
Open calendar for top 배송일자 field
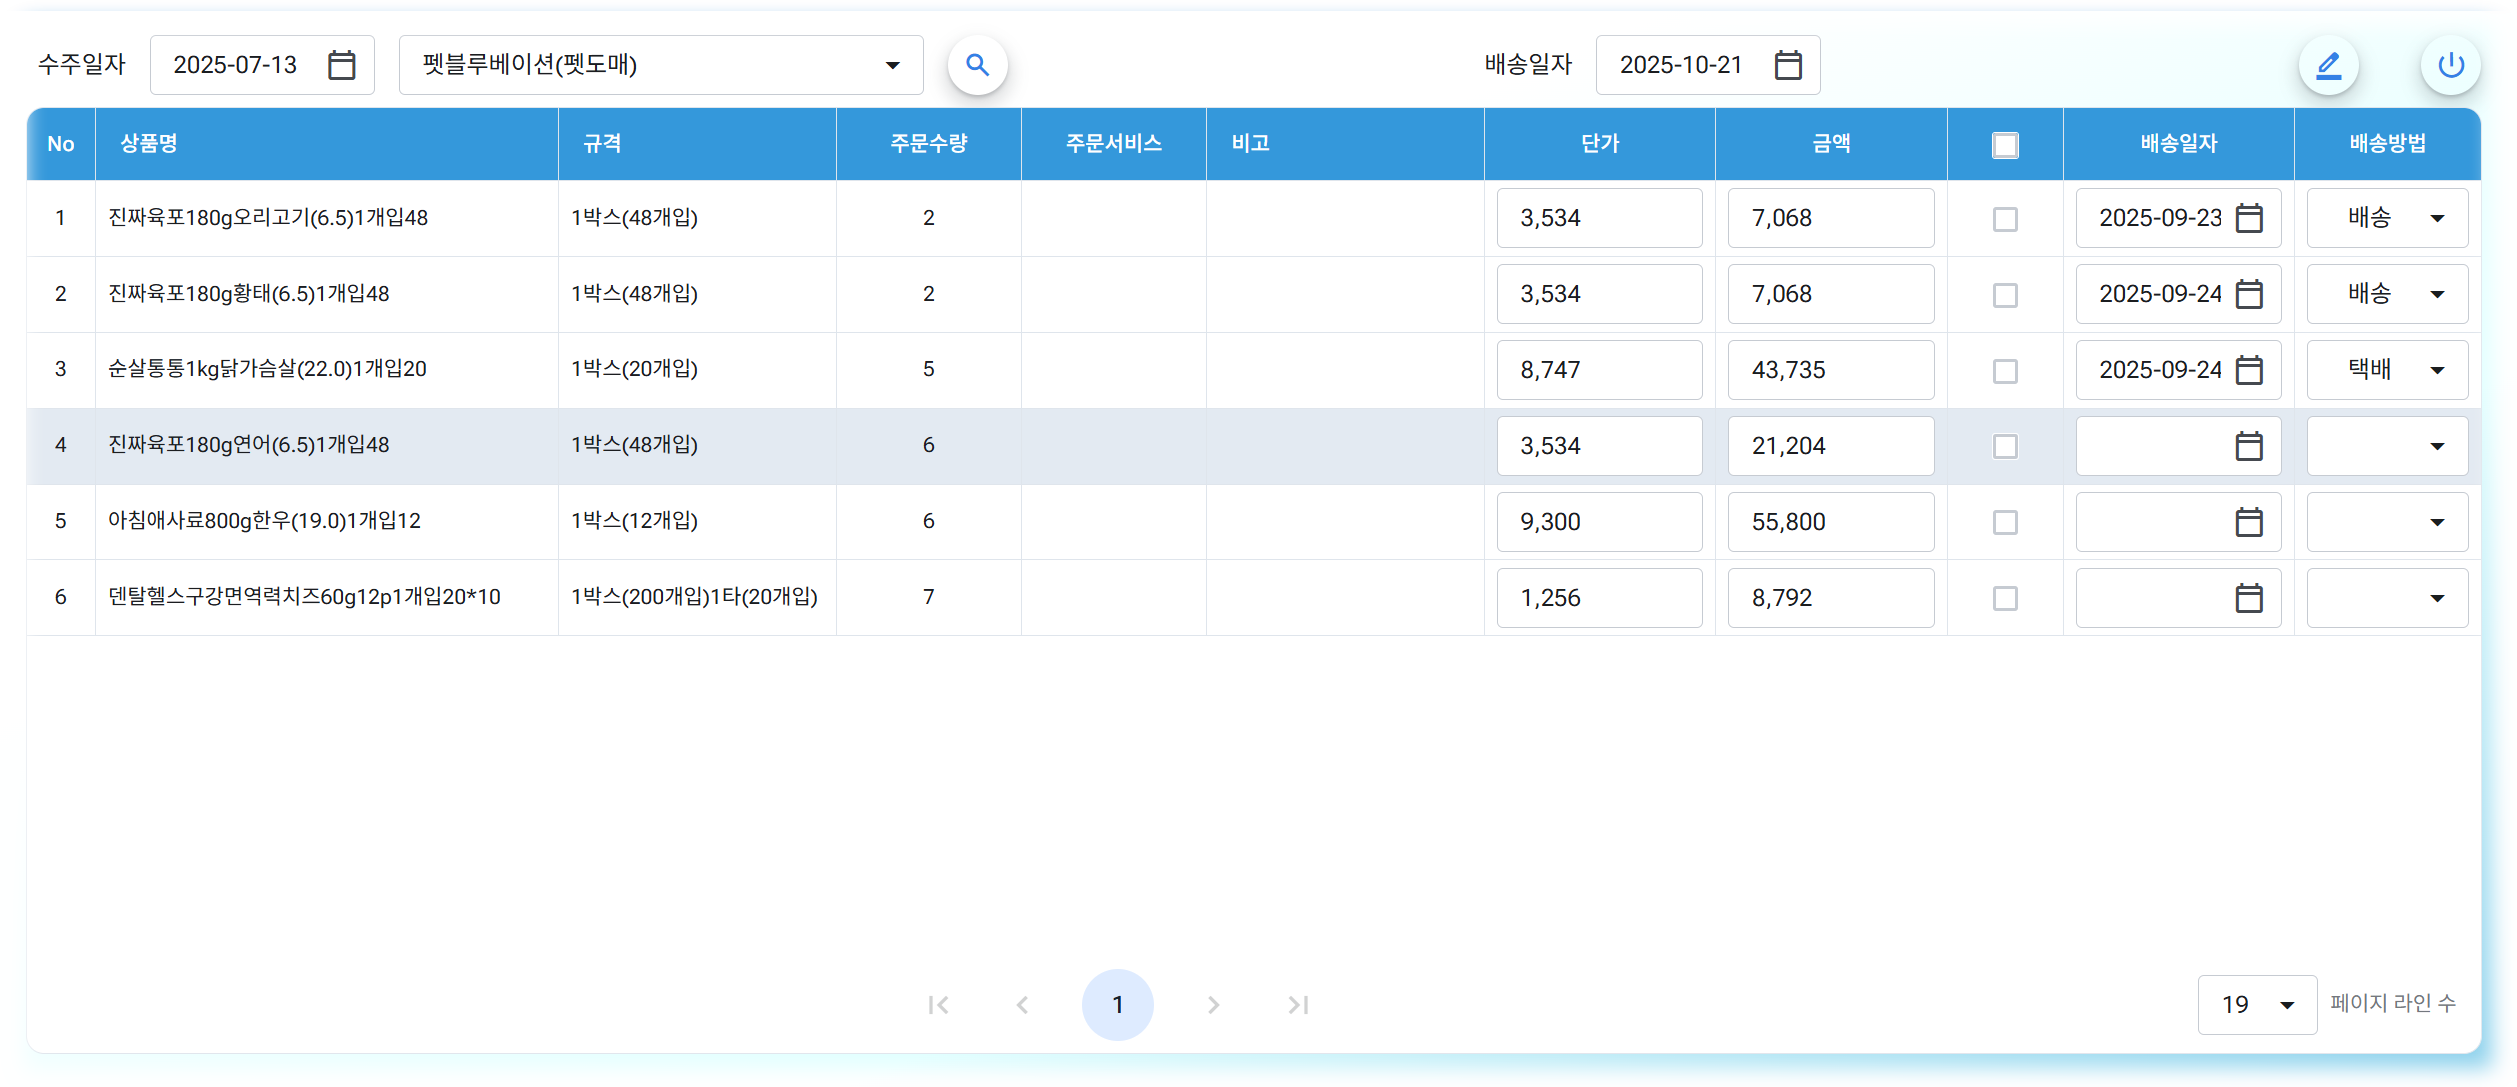pos(1788,65)
